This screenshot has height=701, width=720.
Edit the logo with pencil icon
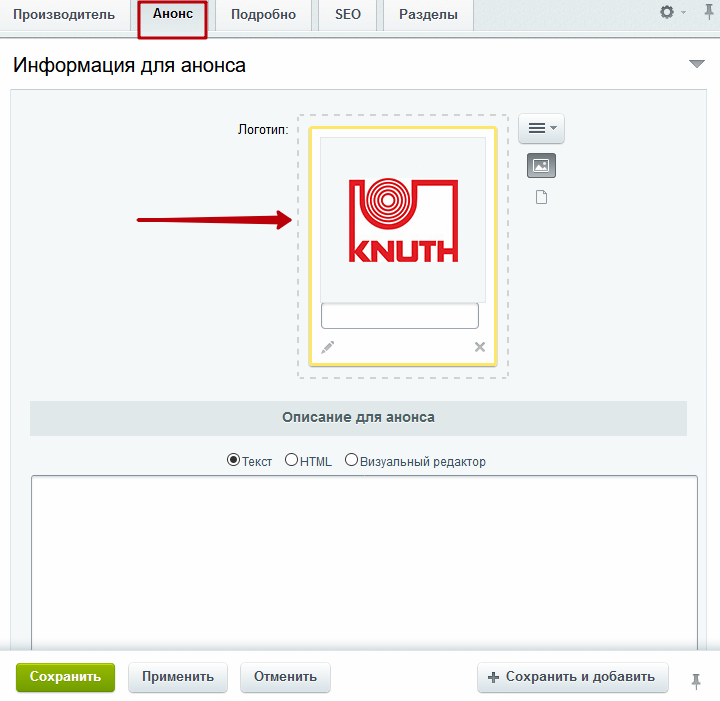point(327,347)
